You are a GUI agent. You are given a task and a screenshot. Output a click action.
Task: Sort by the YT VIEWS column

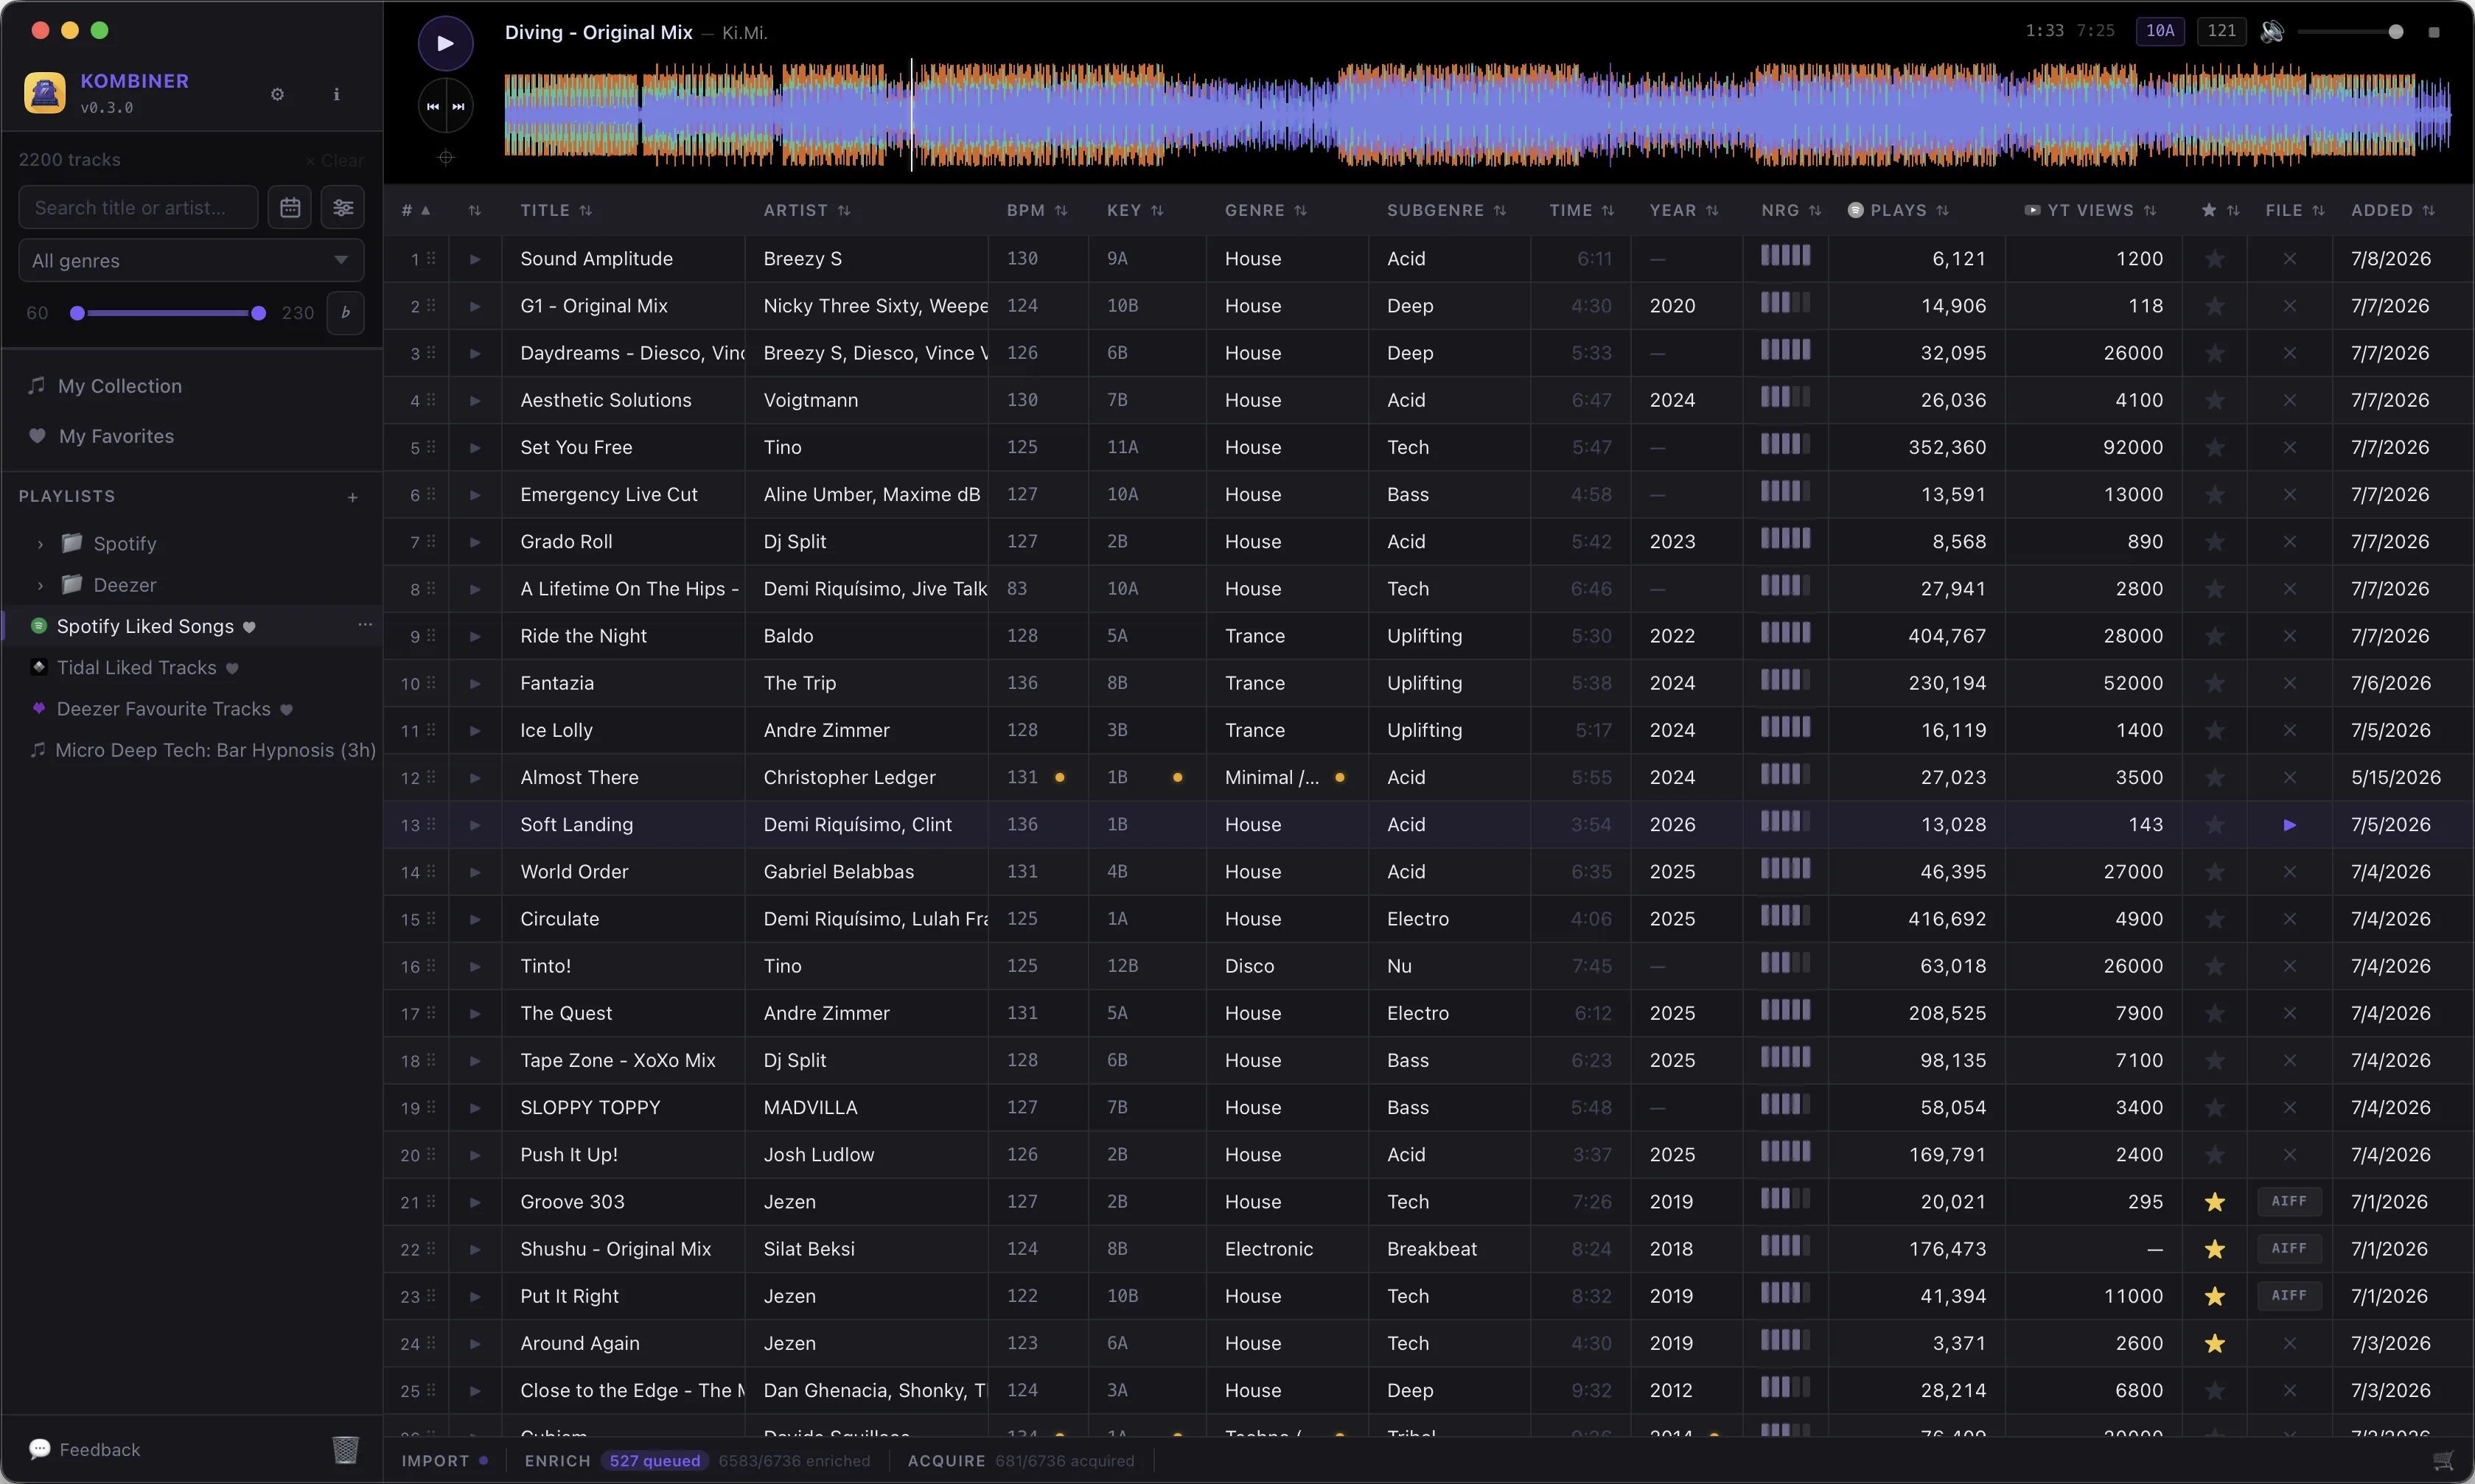tap(2091, 210)
